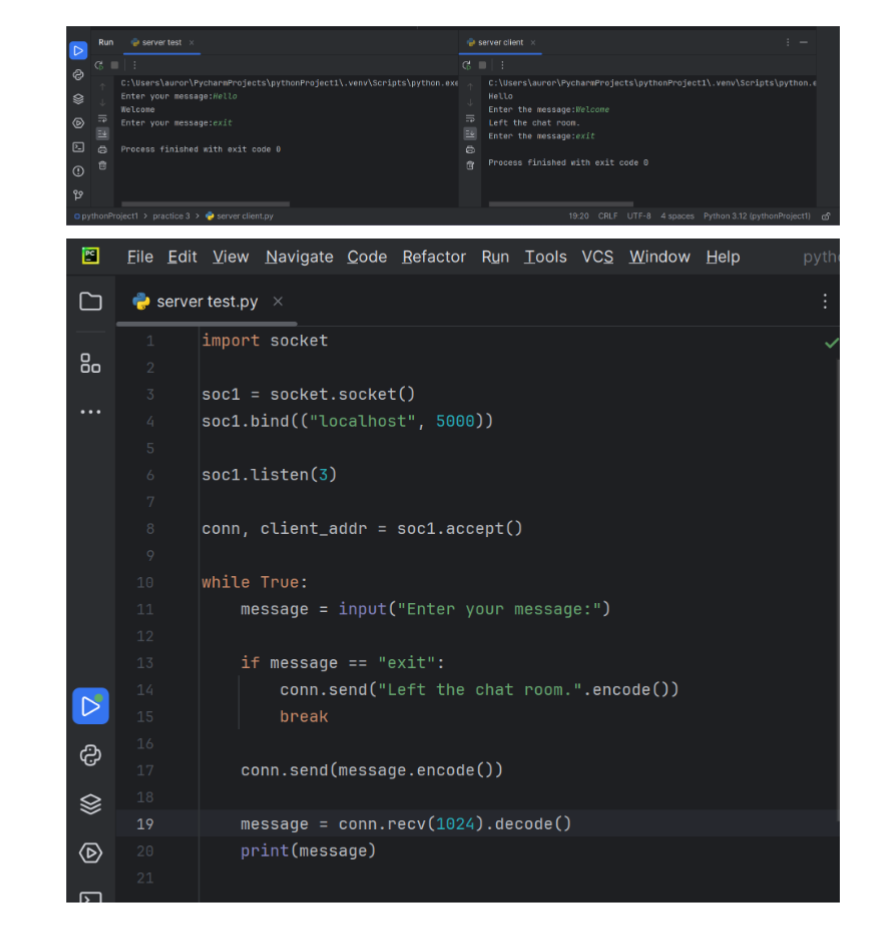Toggle scroll to end in server test console
This screenshot has height=929, width=896.
point(103,134)
